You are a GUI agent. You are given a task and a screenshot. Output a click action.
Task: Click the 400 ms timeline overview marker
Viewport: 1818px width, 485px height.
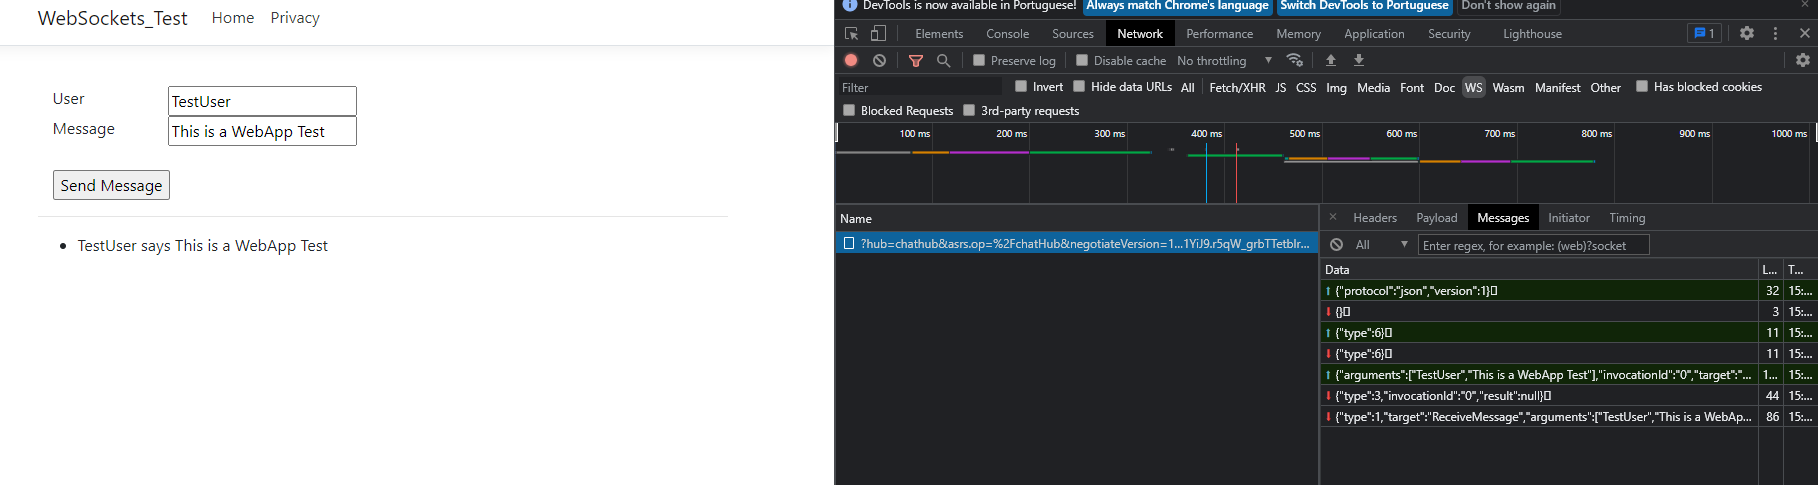click(x=1206, y=134)
